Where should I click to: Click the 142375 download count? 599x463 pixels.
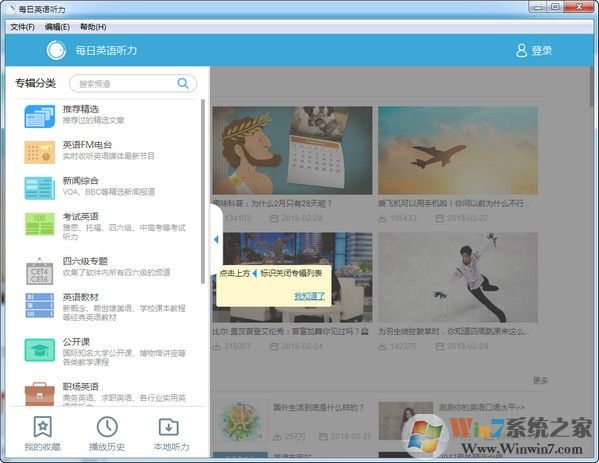coord(403,346)
